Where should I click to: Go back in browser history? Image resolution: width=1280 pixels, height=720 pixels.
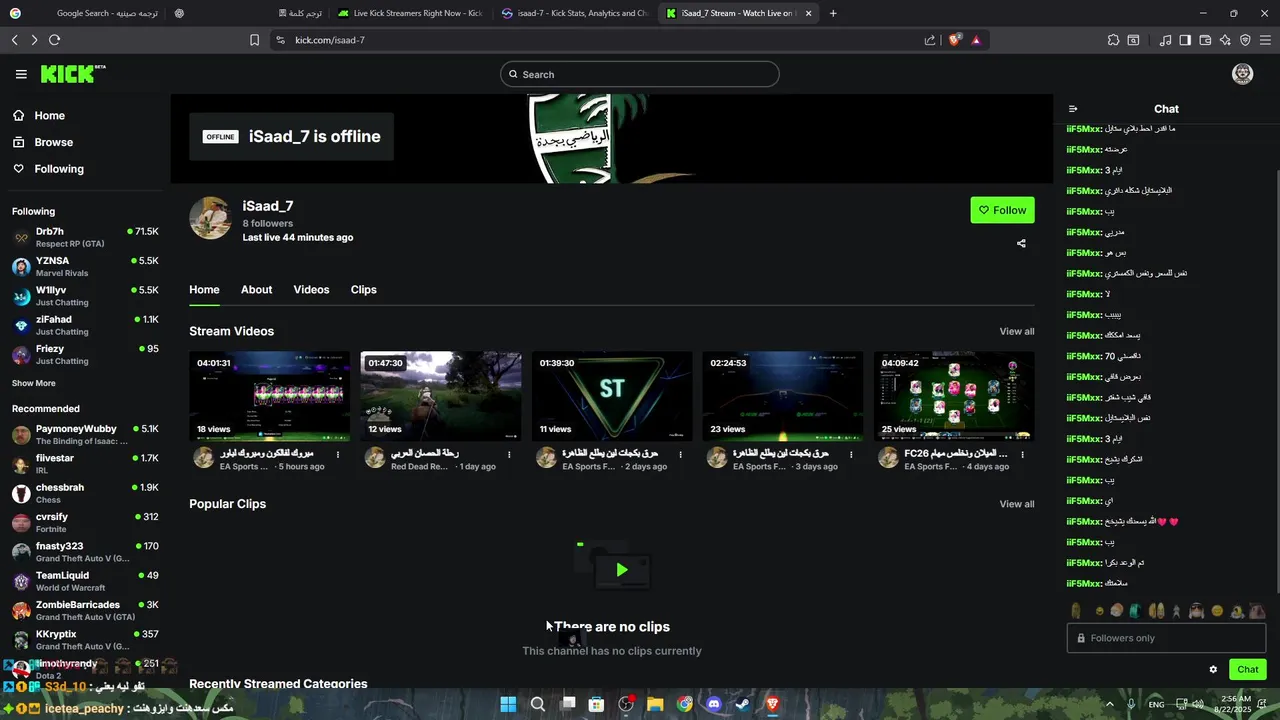point(14,40)
